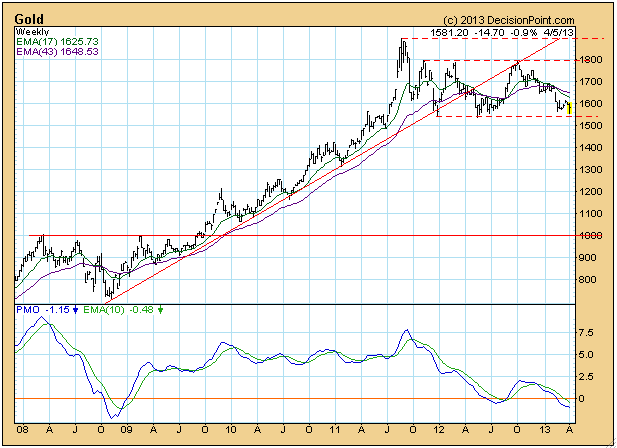The image size is (617, 448).
Task: Click the "1000" price axis label
Action: (589, 236)
